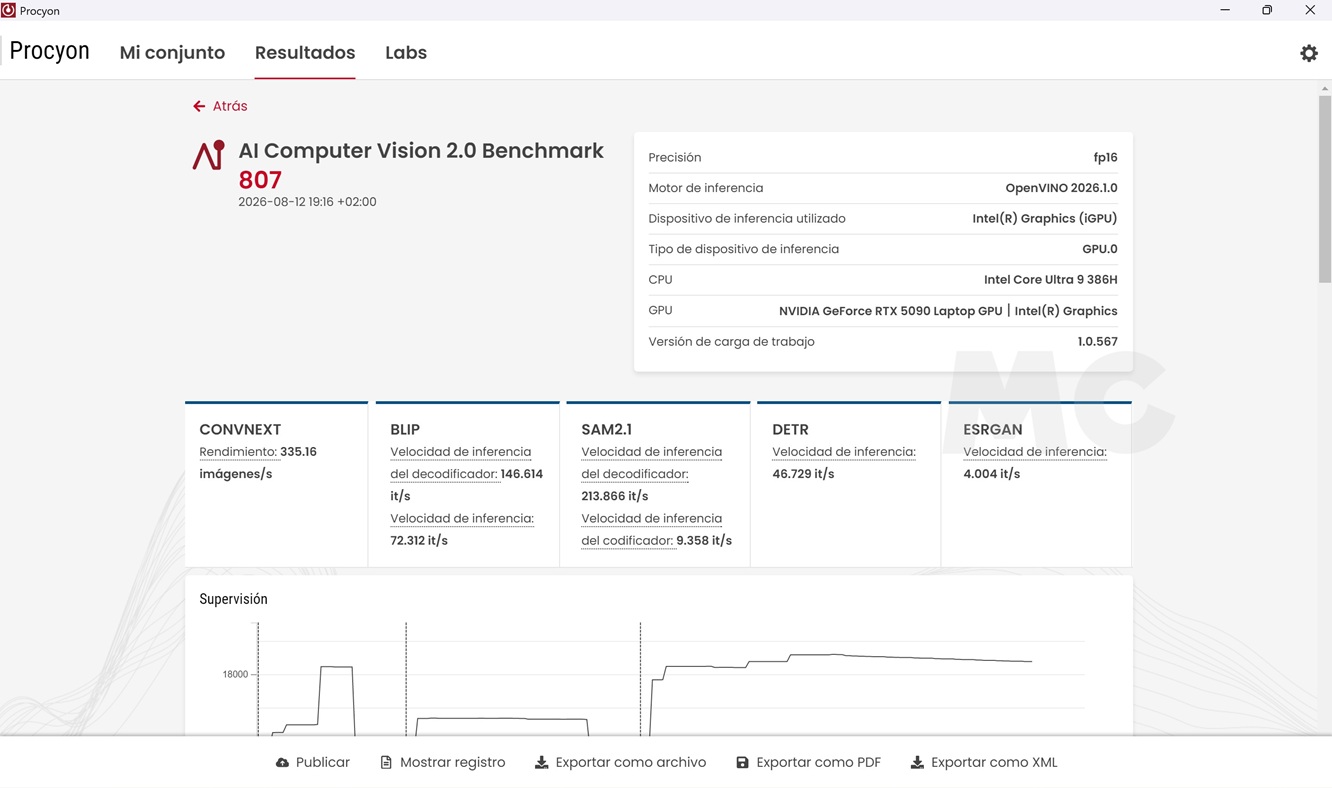Click SAM2.1 decoder speed 213.866 it/s
The width and height of the screenshot is (1332, 788).
coord(615,496)
